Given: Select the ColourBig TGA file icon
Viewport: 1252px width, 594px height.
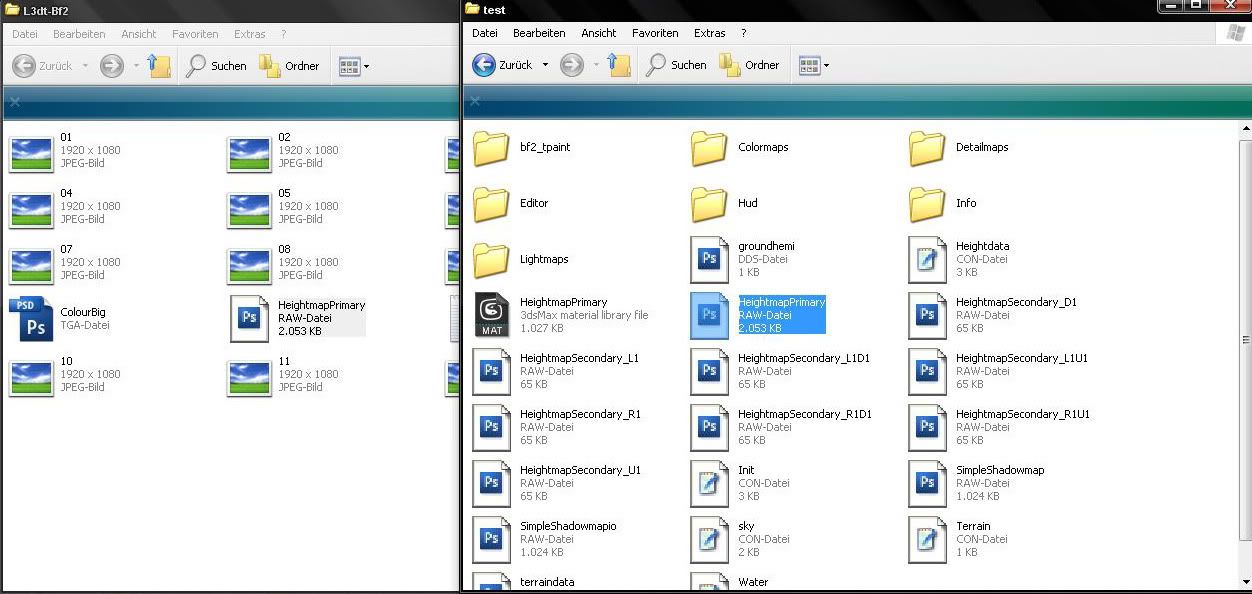Looking at the screenshot, I should 30,319.
